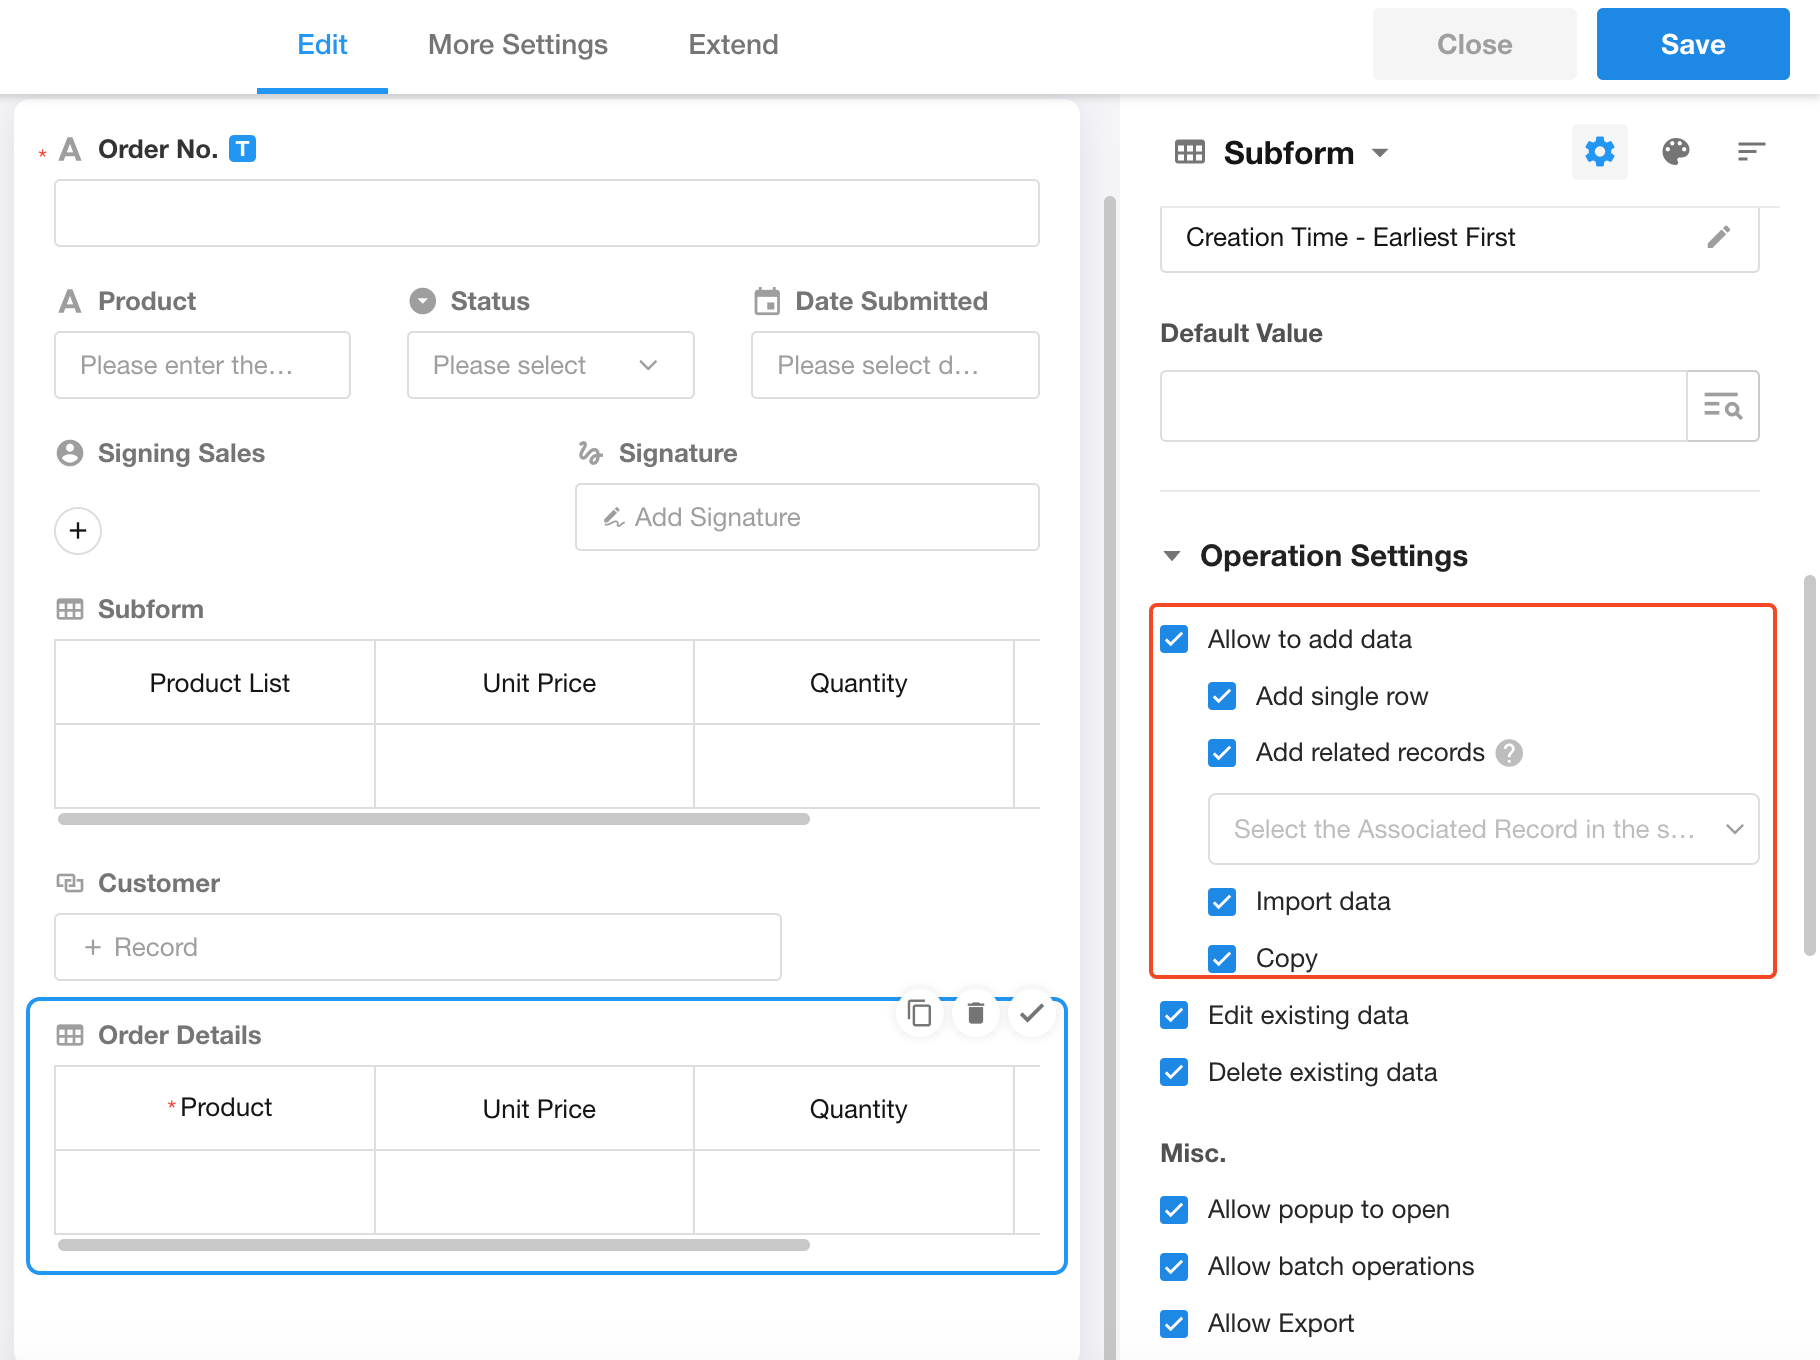
Task: Open the Status select dropdown
Action: pos(550,365)
